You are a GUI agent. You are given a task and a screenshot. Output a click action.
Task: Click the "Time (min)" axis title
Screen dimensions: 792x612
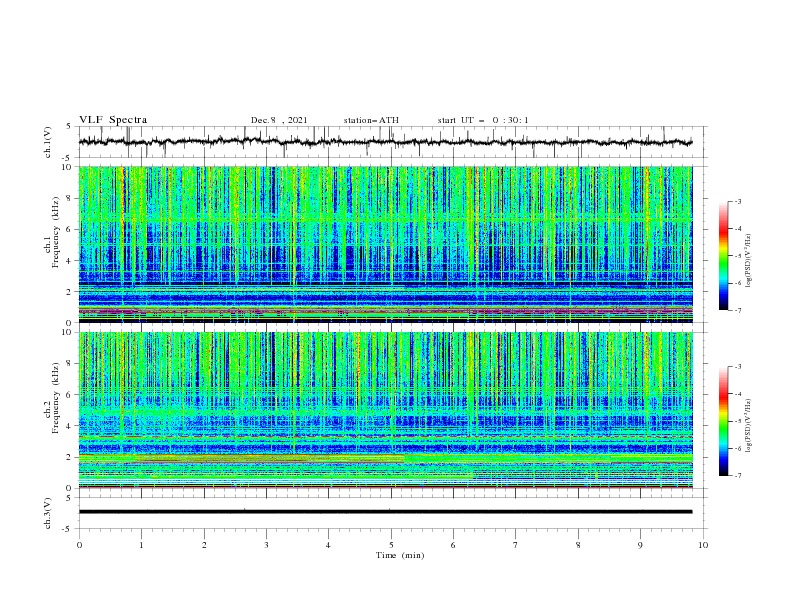(400, 555)
